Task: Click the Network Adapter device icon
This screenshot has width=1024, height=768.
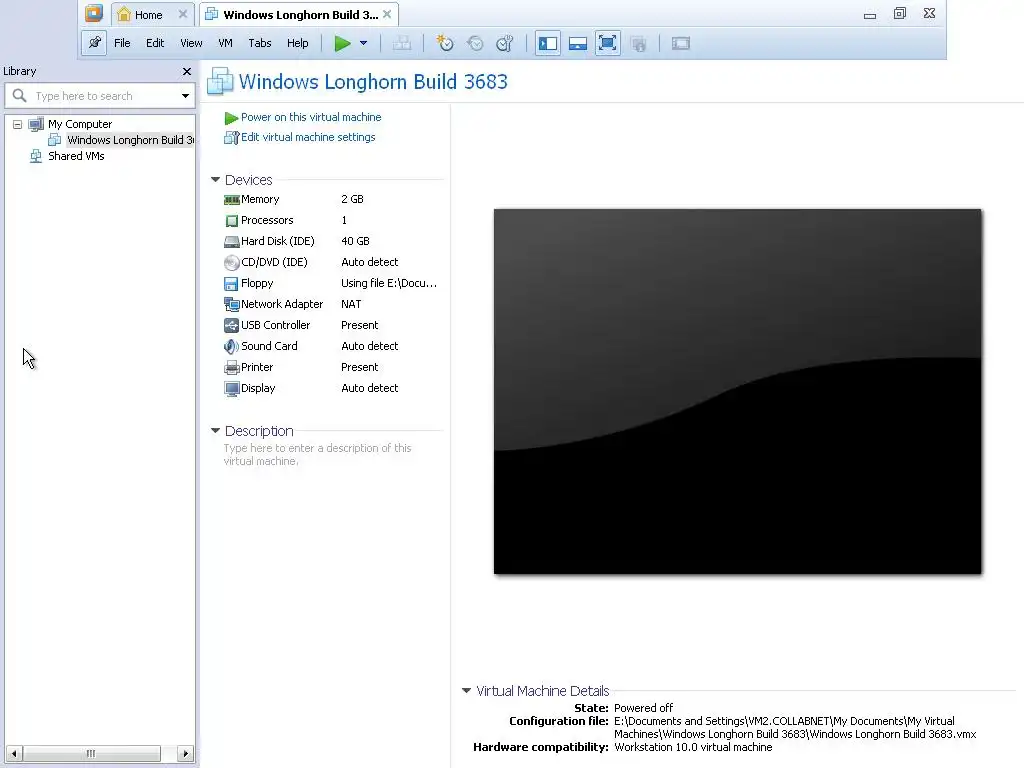Action: coord(231,304)
